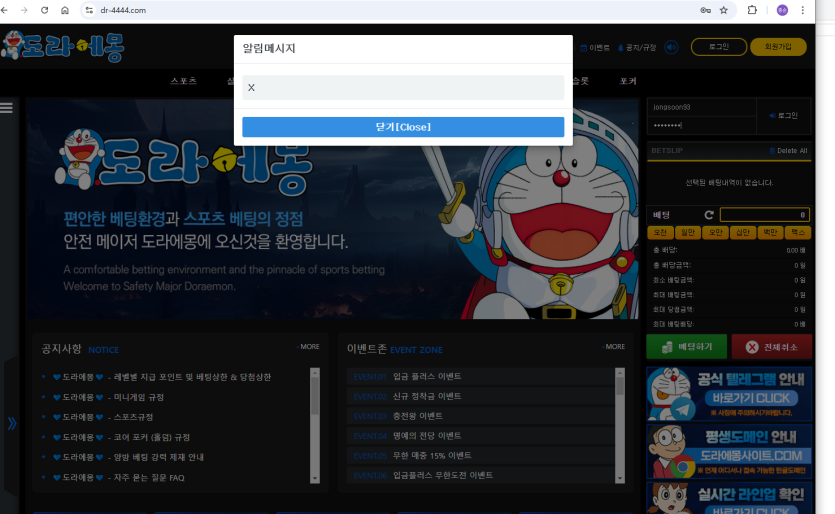This screenshot has height=514, width=835.
Task: Open EVENT.05 무한 매충 15% 이벤트
Action: 480,455
